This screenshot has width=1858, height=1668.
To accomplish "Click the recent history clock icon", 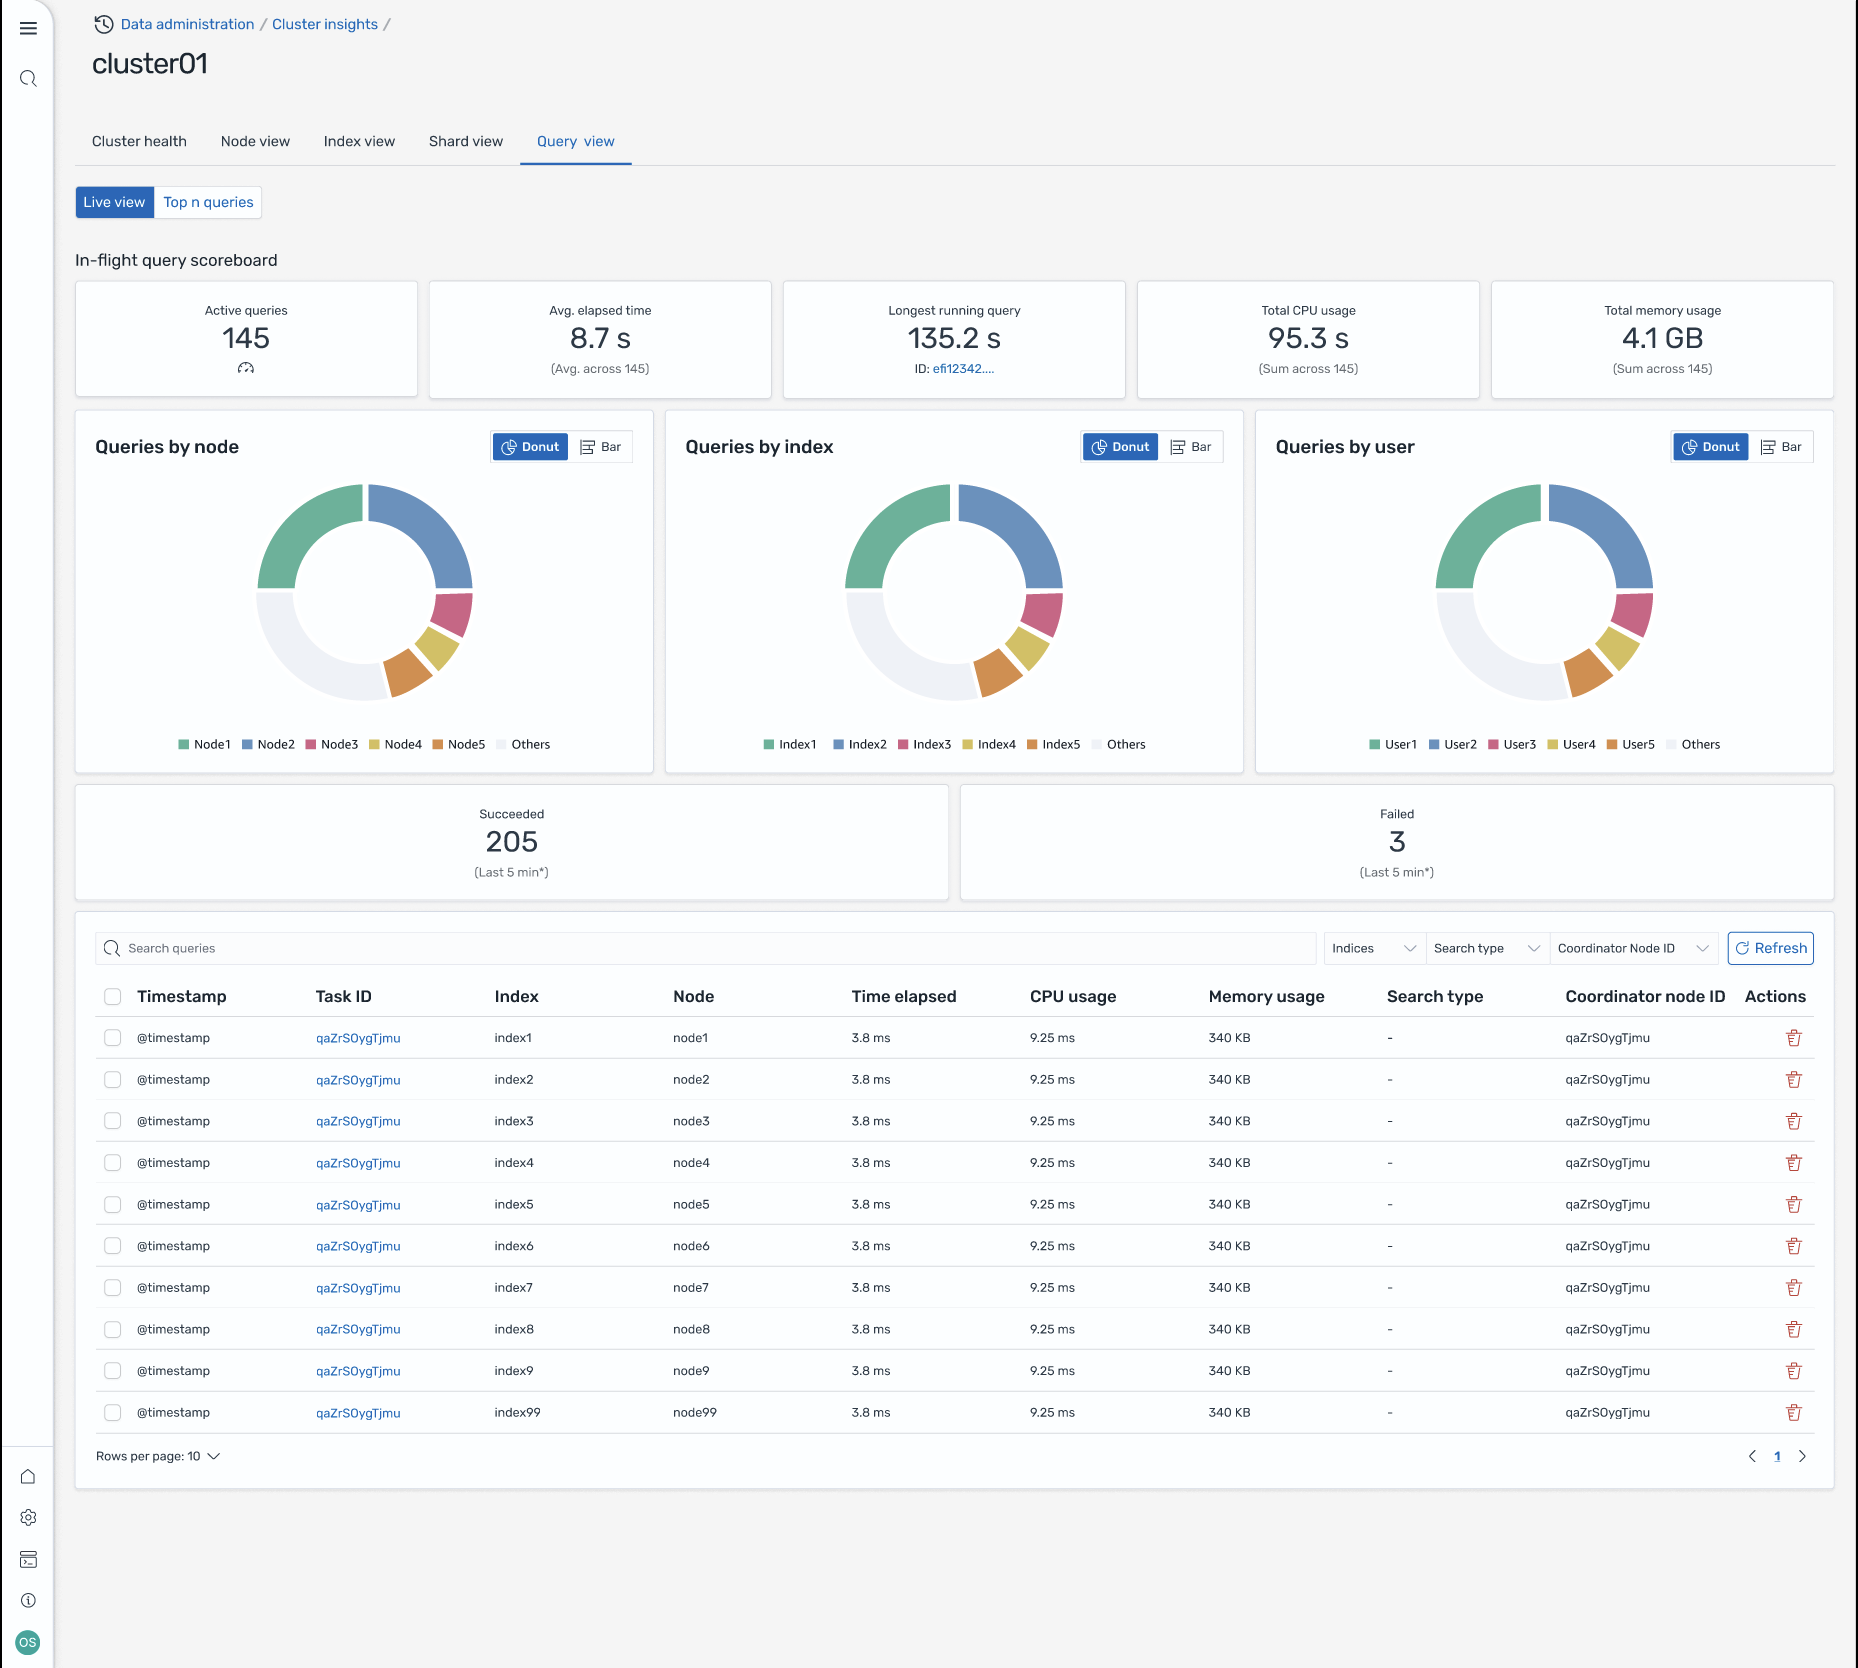I will coord(103,24).
